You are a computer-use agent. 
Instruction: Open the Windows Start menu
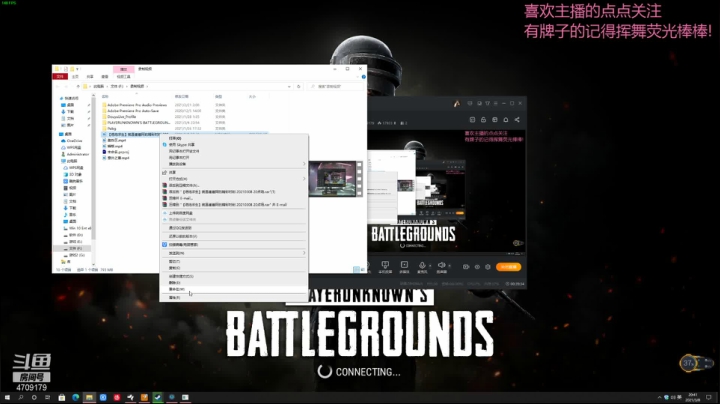click(x=7, y=398)
